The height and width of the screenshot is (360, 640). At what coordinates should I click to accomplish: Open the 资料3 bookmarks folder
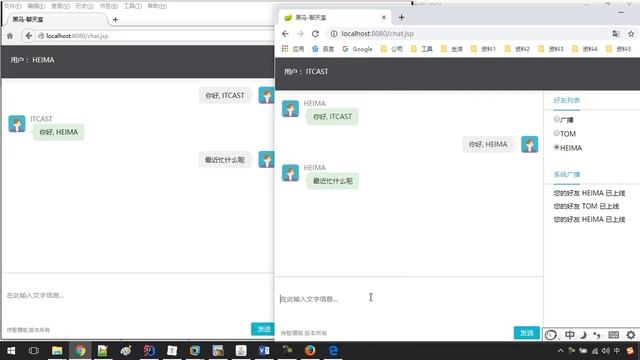click(551, 49)
